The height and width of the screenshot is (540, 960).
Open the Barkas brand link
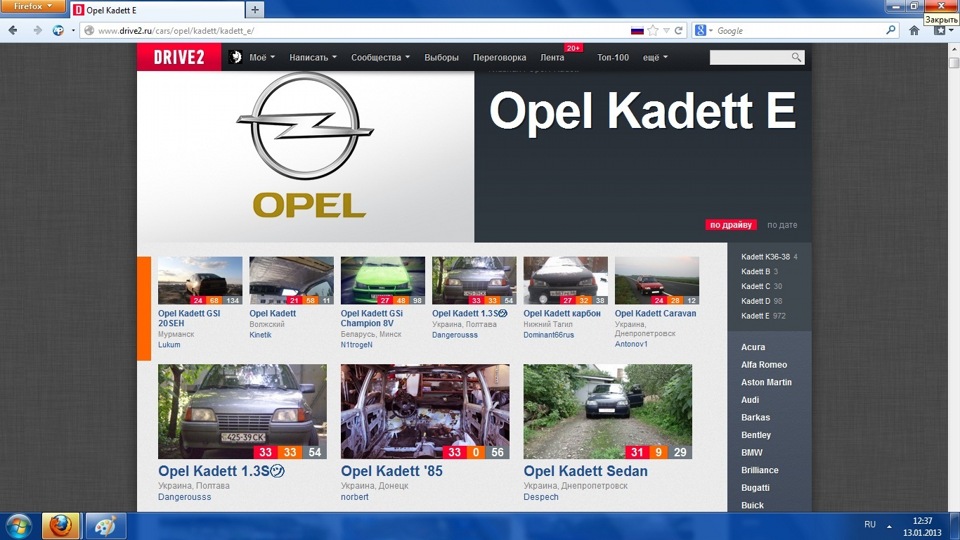tap(756, 418)
